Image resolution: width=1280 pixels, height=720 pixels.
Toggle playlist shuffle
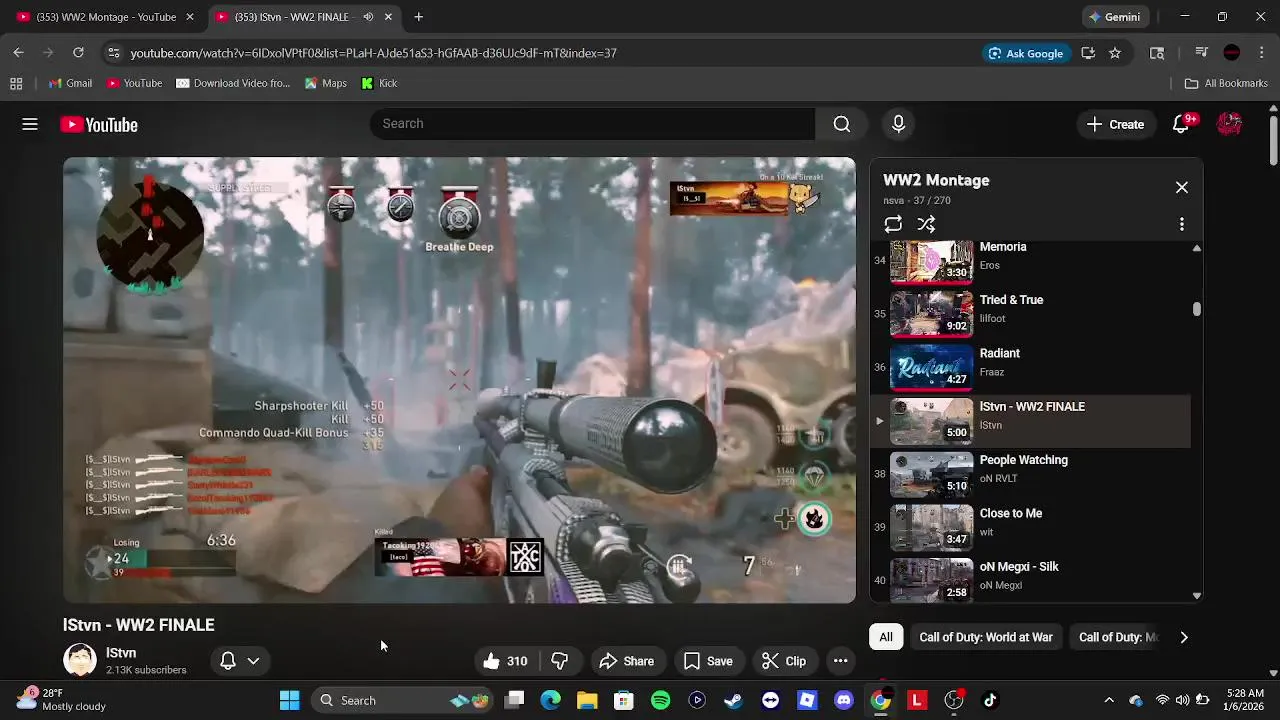(926, 224)
